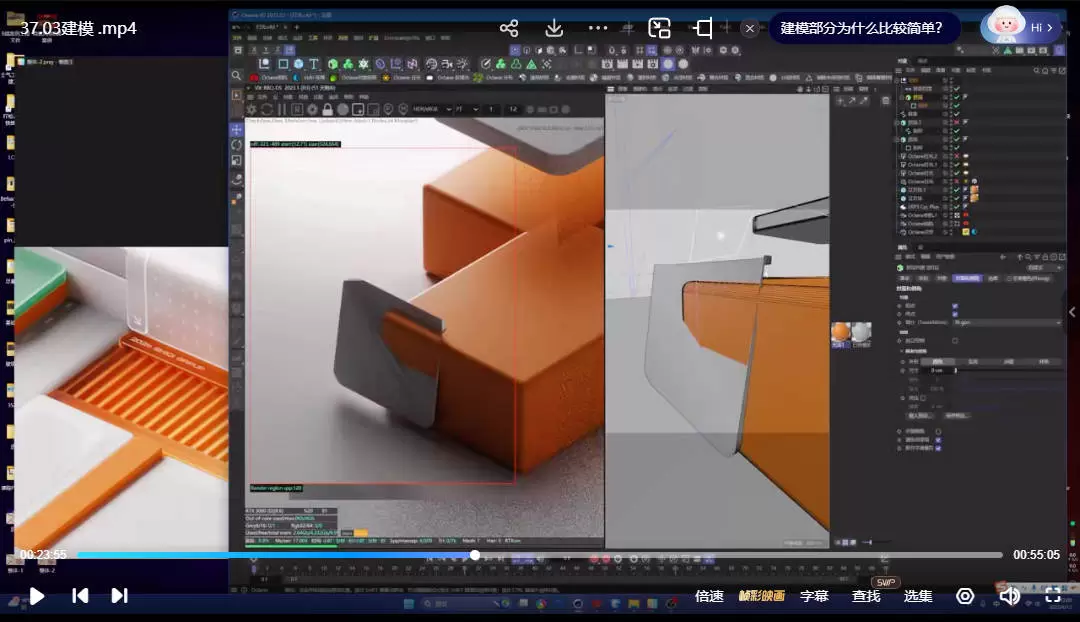
Task: Toggle the unchecked checkbox below N-gon dropdown
Action: (x=955, y=340)
